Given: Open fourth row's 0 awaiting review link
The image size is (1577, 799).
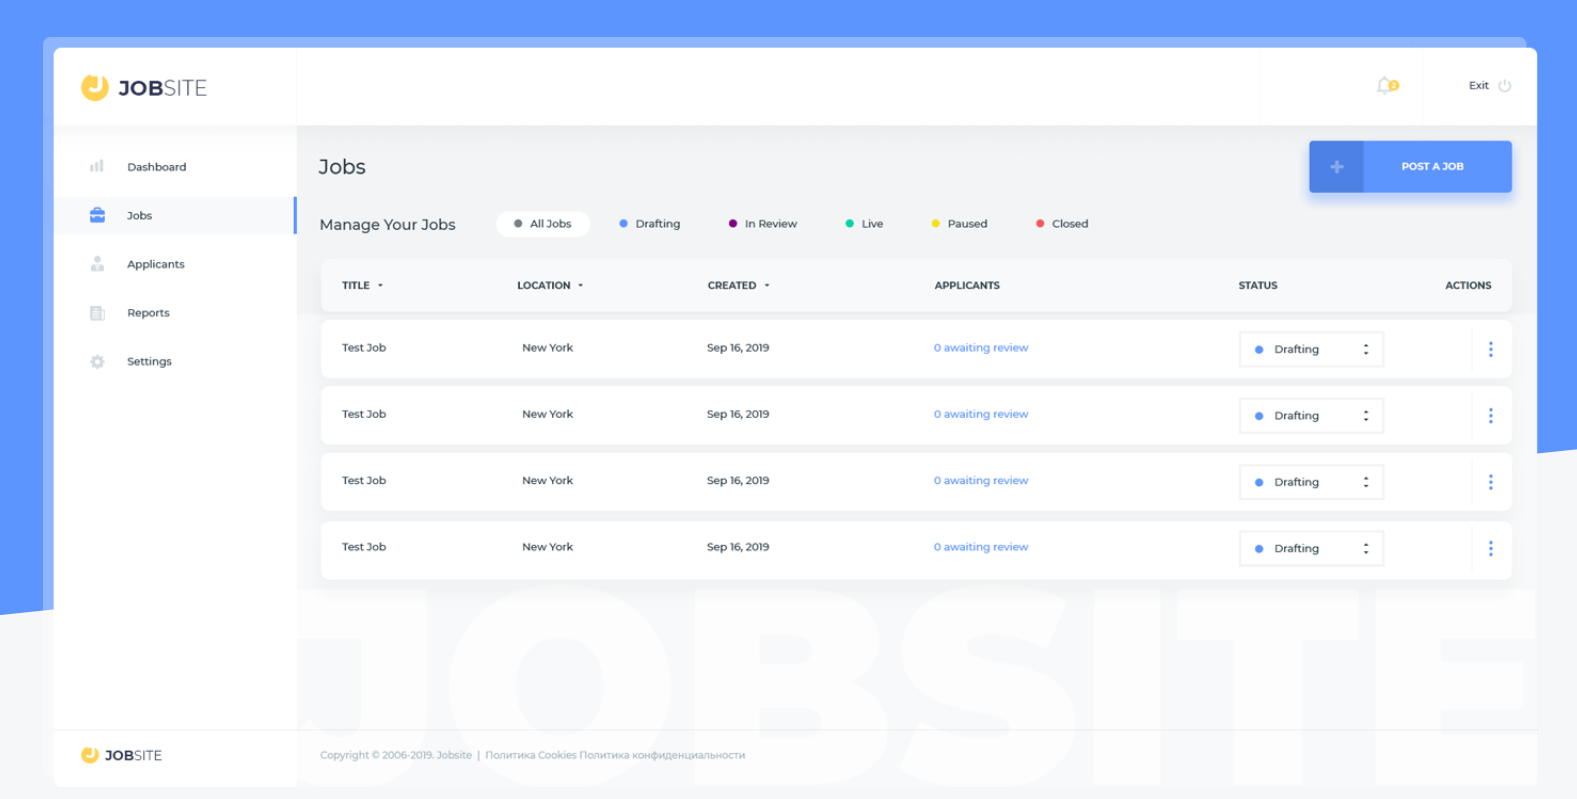Looking at the screenshot, I should coord(981,547).
